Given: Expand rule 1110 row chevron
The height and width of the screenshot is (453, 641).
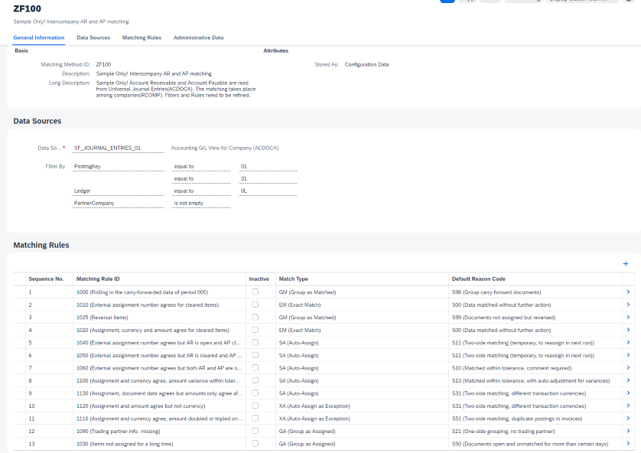Looking at the screenshot, I should click(628, 419).
